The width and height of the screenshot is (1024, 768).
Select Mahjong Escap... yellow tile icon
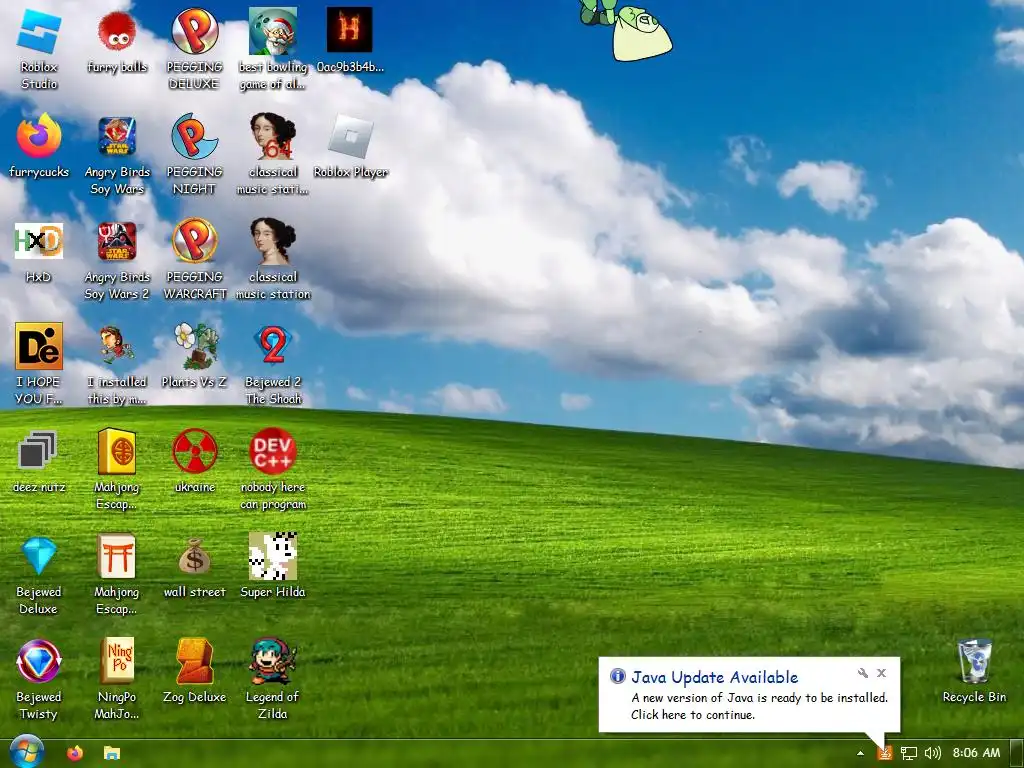pyautogui.click(x=117, y=469)
